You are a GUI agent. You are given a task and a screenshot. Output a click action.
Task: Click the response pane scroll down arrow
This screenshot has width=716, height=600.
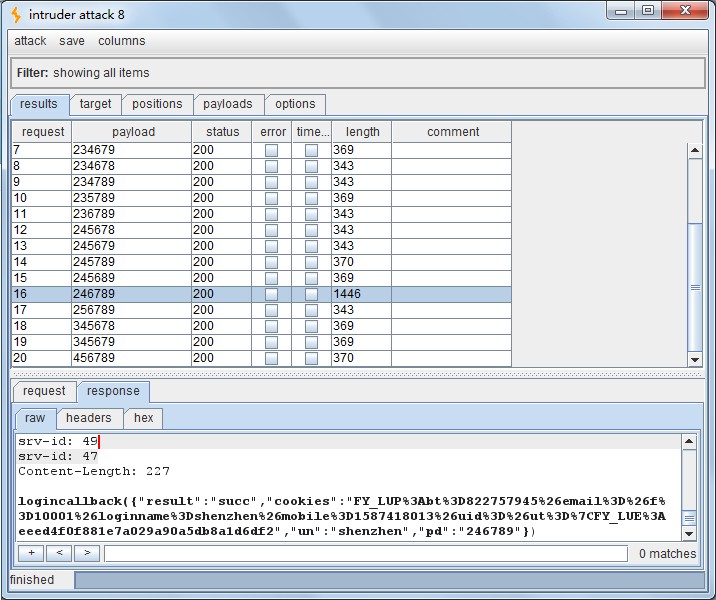tap(689, 533)
